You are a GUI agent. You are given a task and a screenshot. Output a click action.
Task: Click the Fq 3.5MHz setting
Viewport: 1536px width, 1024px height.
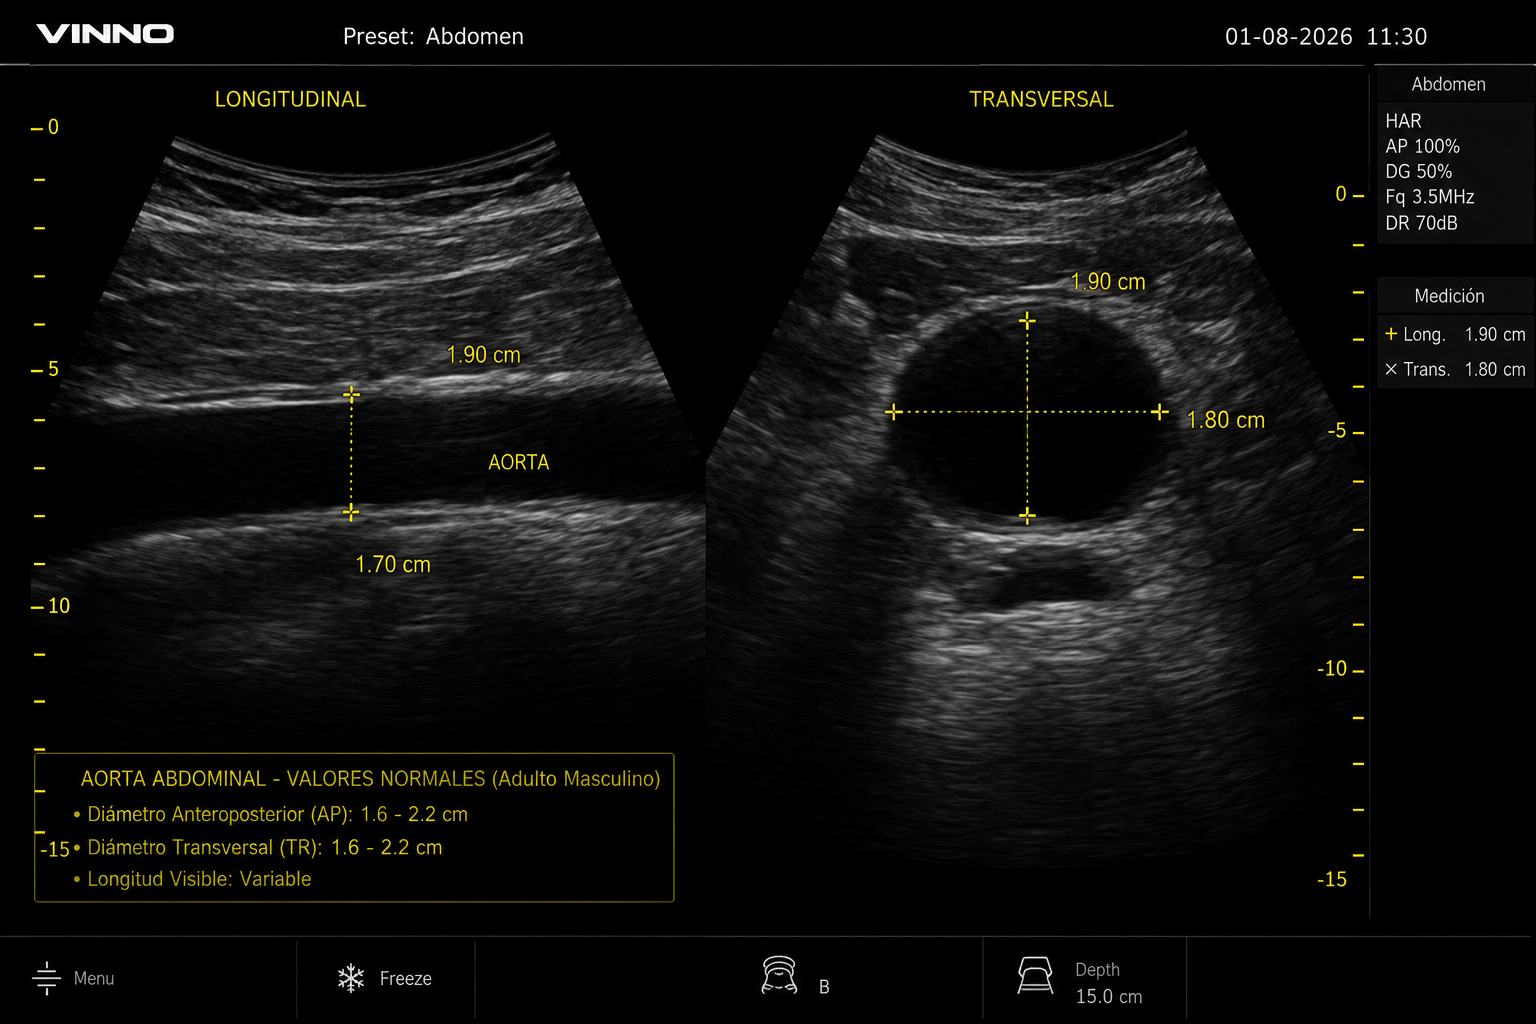pos(1430,197)
